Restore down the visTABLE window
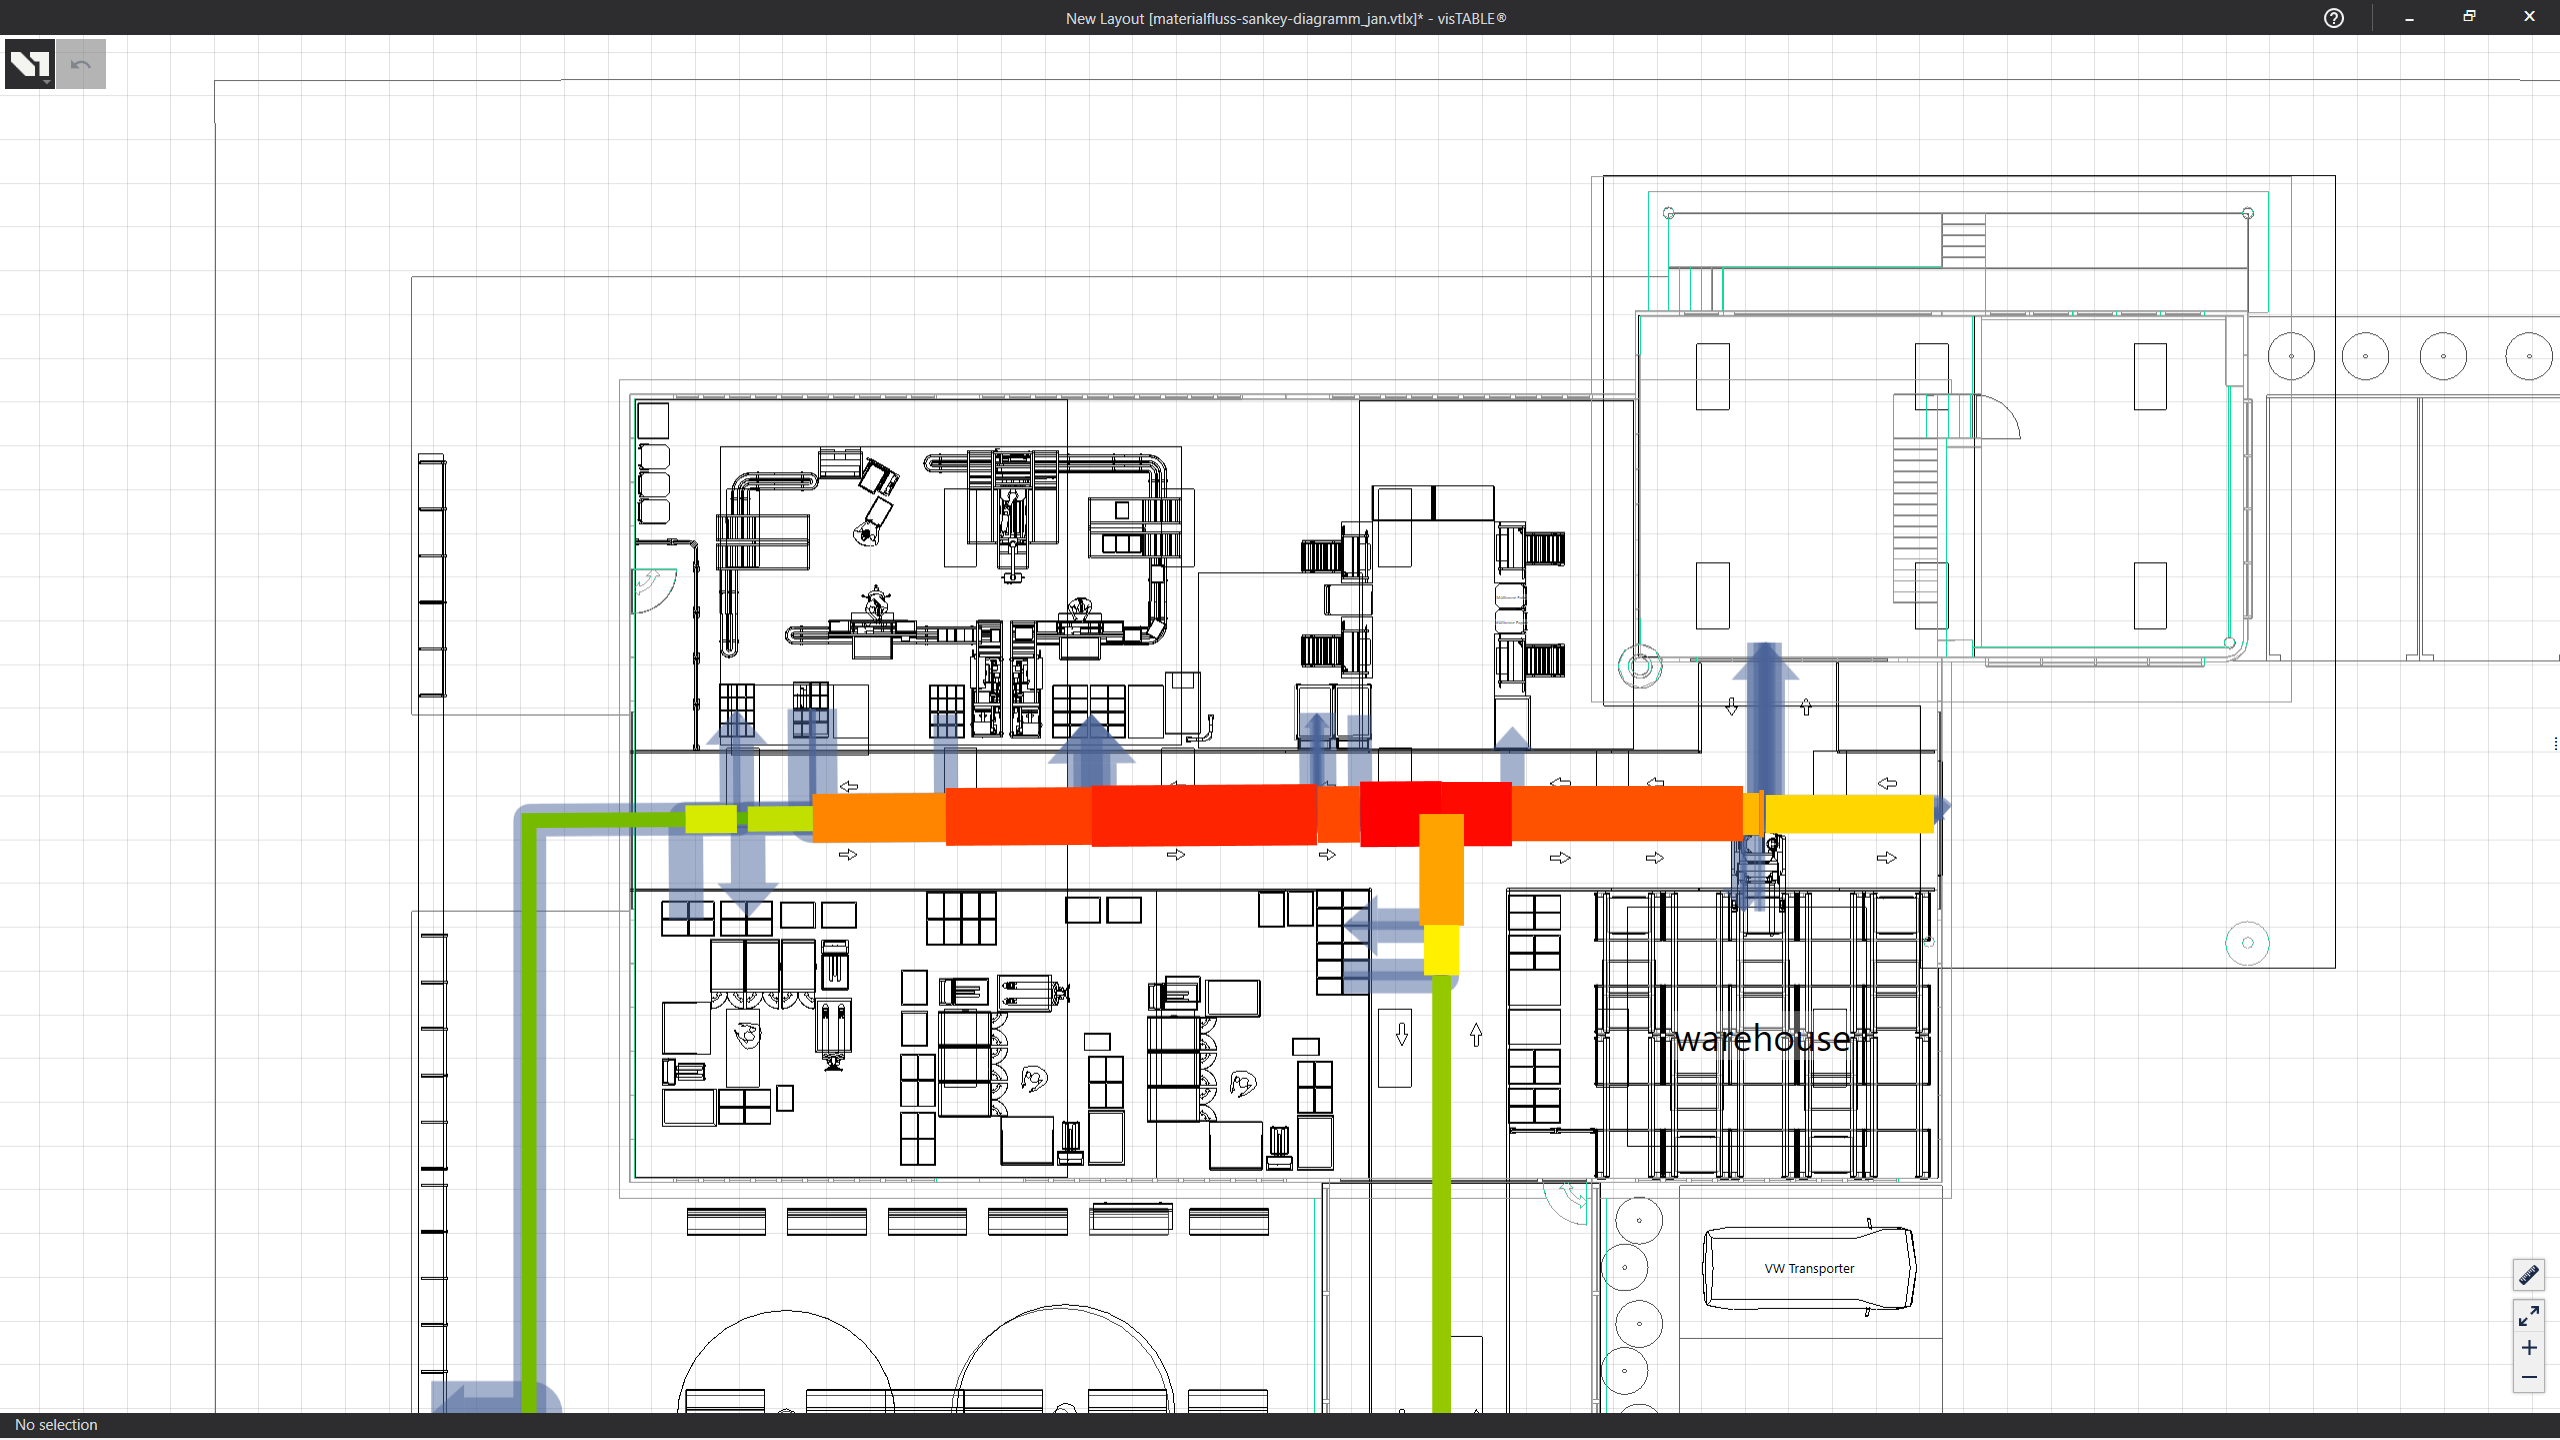Screen dimensions: 2560x1440 (x=2469, y=18)
